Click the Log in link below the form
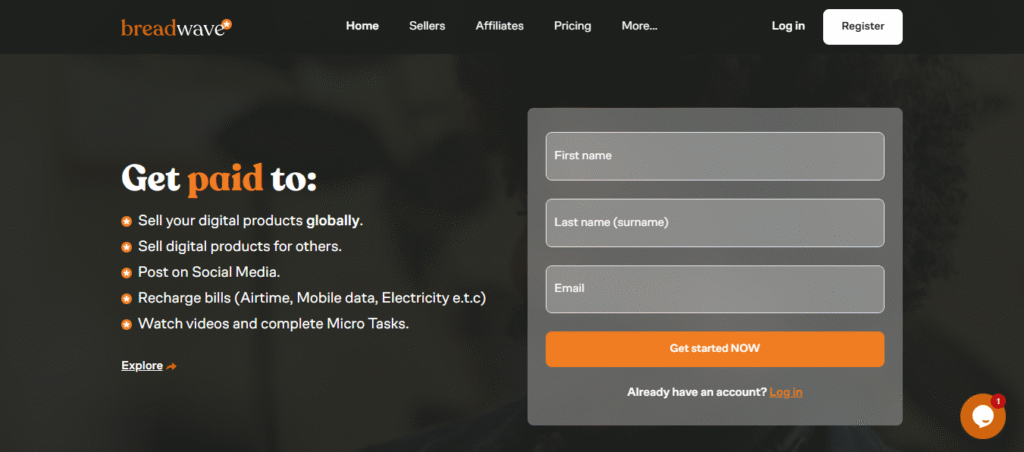The image size is (1024, 452). (x=786, y=392)
